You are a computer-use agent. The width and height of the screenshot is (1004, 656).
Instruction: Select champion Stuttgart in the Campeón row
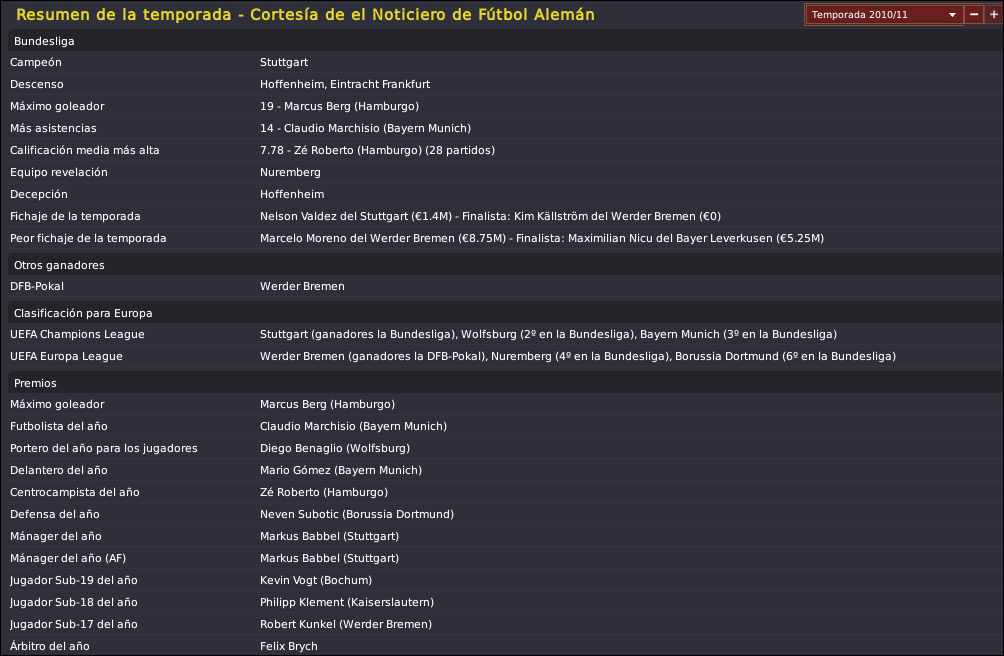pos(284,62)
